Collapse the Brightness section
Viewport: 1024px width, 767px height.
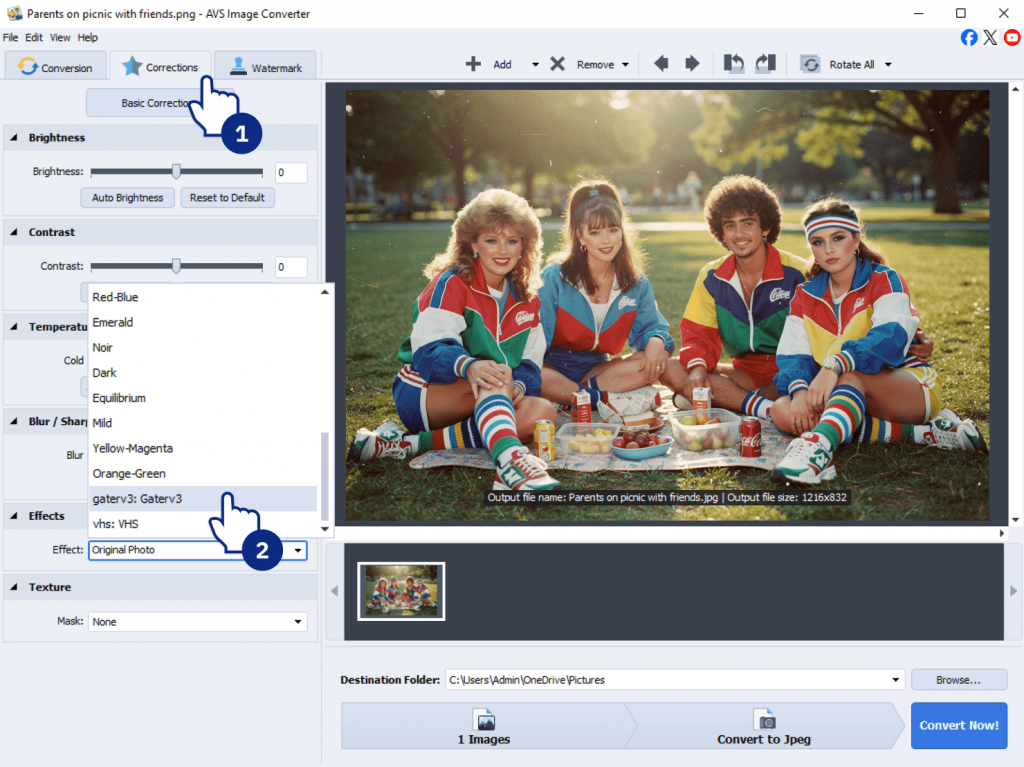tap(15, 138)
